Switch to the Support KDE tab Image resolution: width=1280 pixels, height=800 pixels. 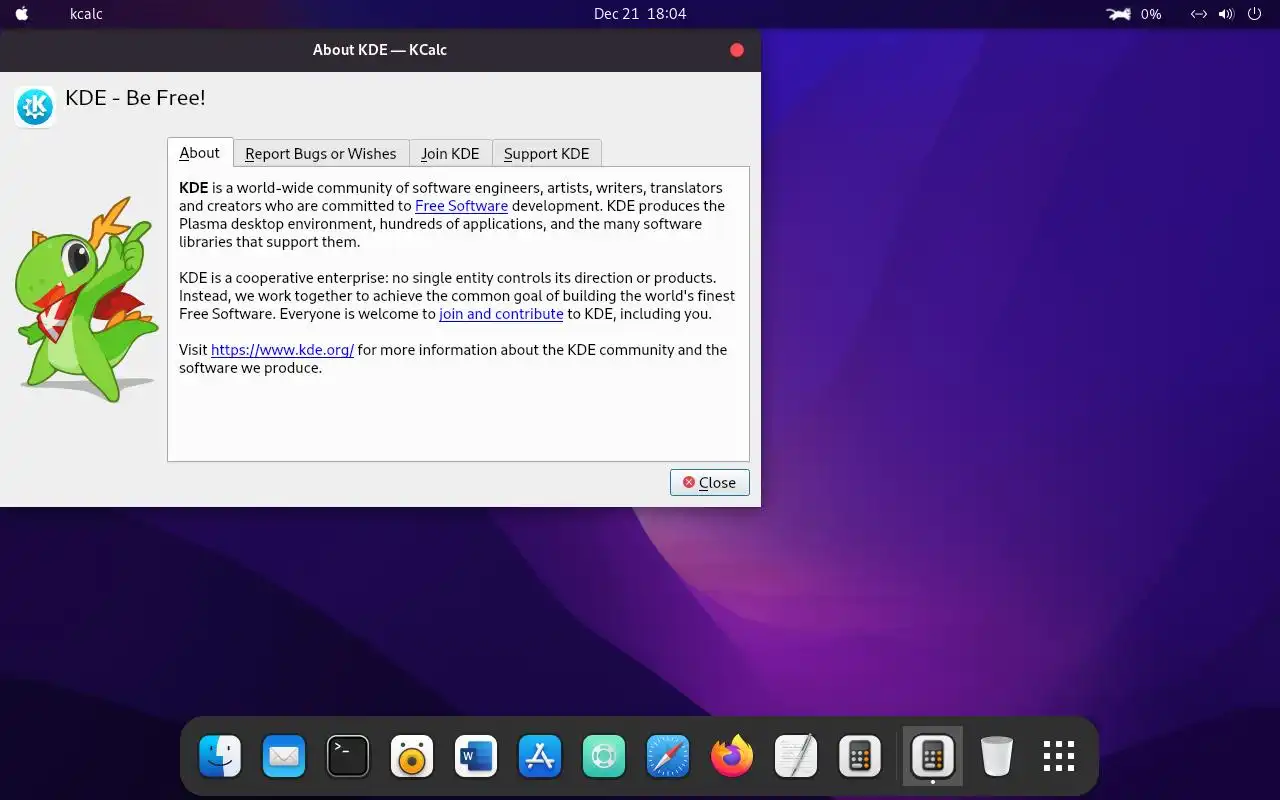(x=547, y=154)
